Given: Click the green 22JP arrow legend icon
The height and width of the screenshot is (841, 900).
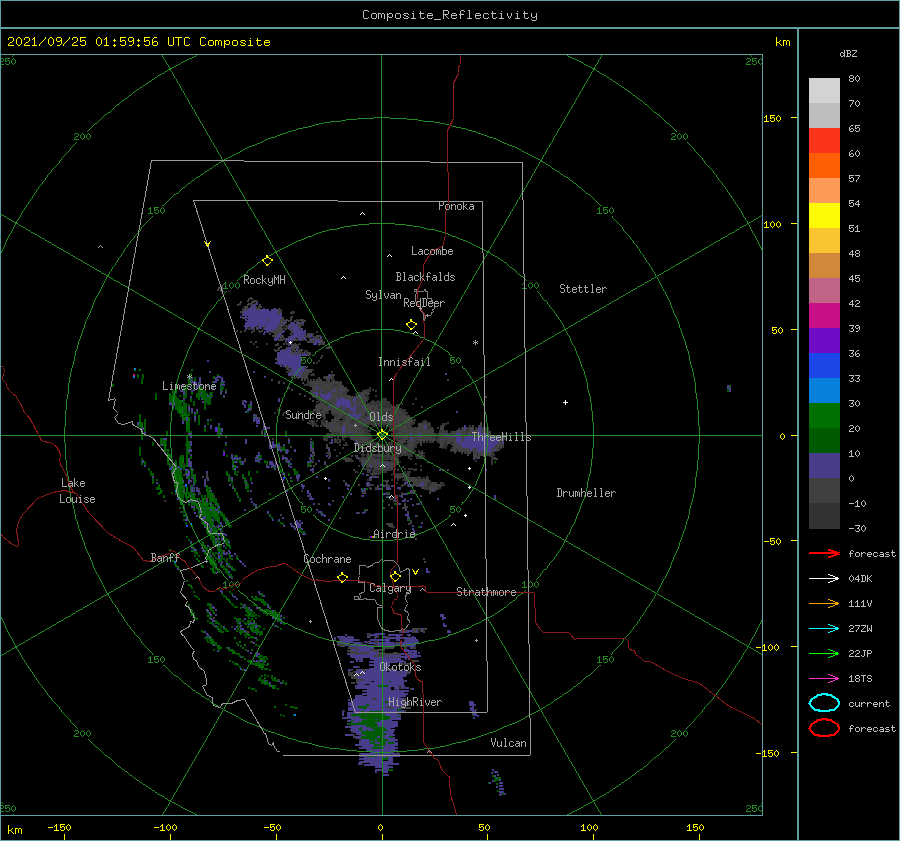Looking at the screenshot, I should point(824,653).
